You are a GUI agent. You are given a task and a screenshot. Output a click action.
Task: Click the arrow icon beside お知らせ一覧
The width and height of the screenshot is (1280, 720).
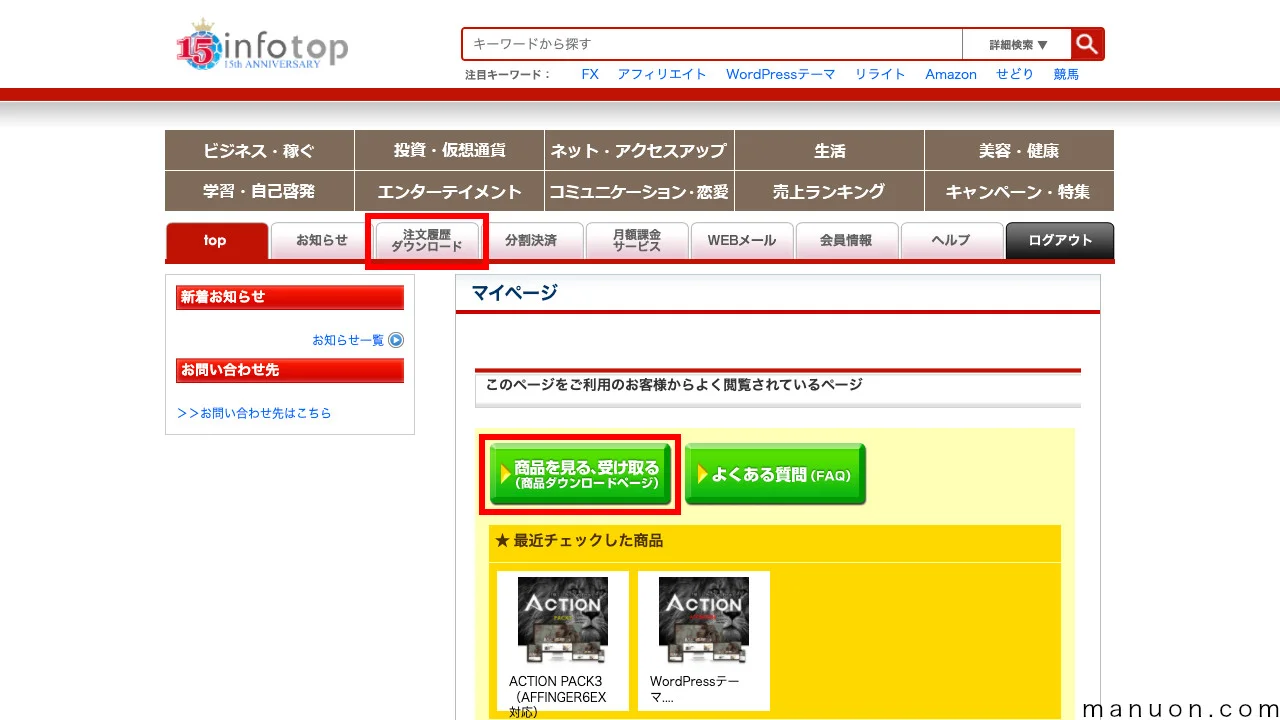pos(395,340)
